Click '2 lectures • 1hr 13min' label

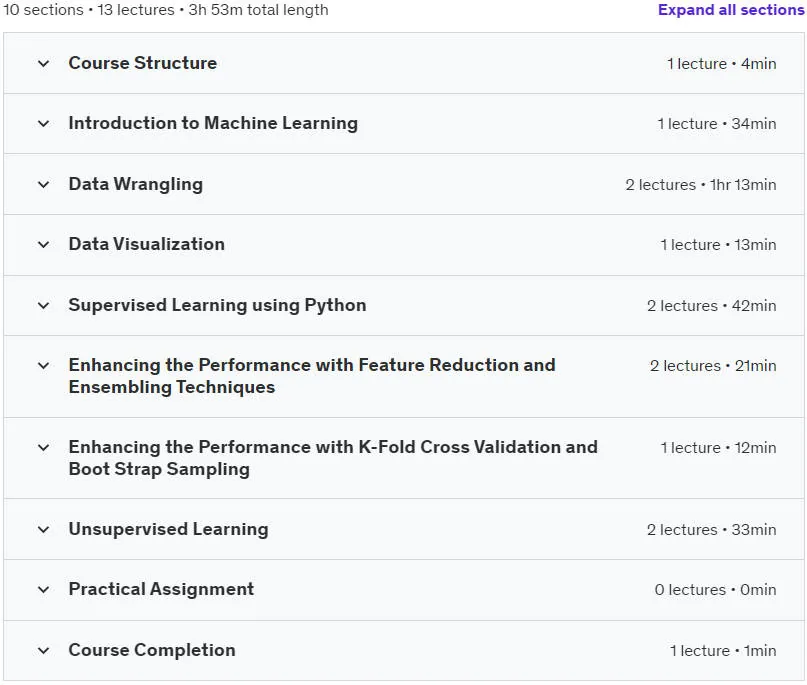point(700,185)
